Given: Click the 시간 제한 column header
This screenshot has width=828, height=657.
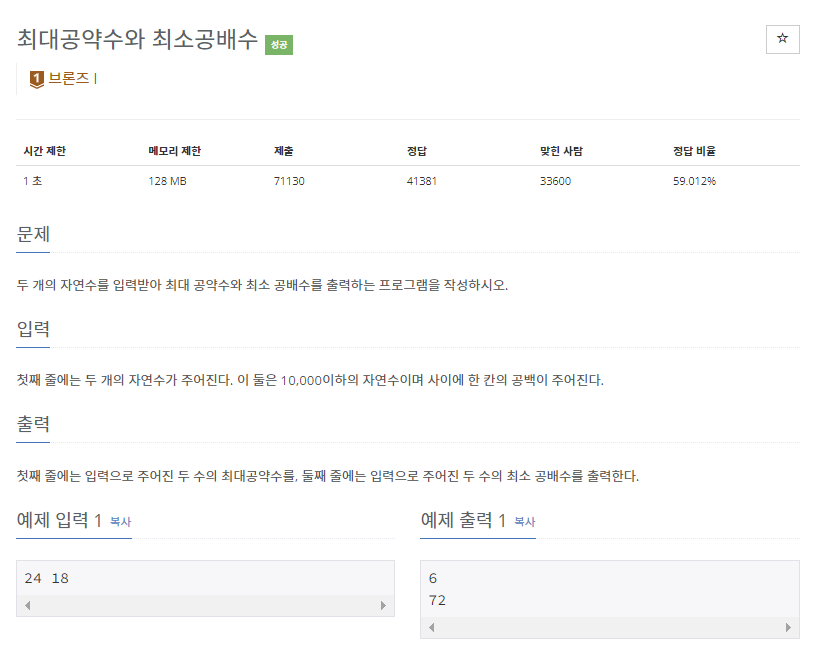Looking at the screenshot, I should pyautogui.click(x=44, y=151).
